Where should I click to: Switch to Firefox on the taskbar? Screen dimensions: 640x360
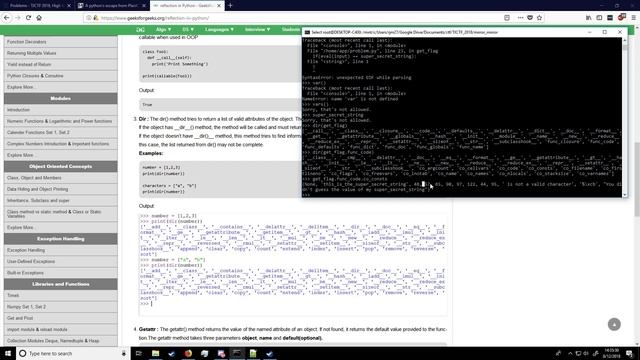pyautogui.click(x=188, y=353)
